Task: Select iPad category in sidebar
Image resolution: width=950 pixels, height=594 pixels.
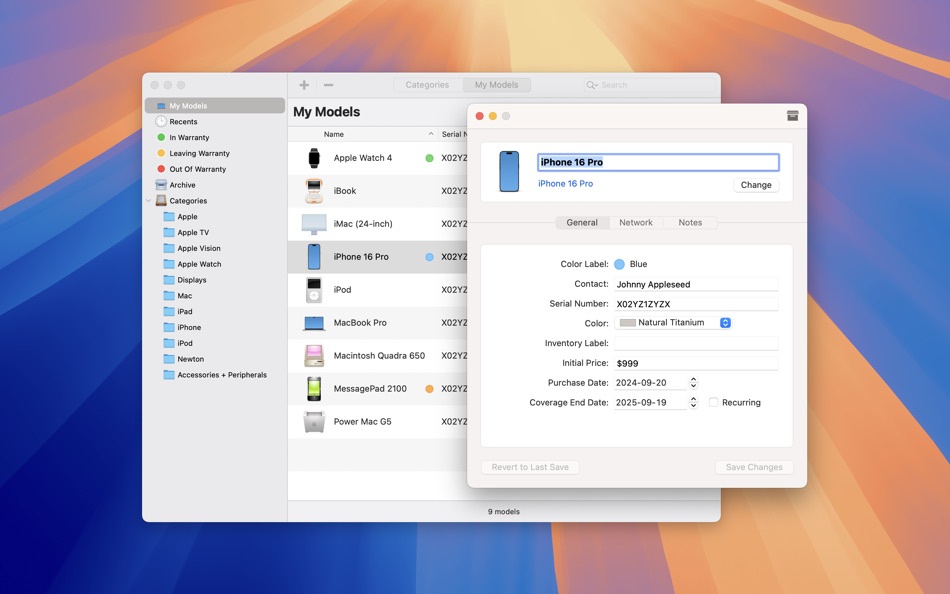Action: click(x=185, y=312)
